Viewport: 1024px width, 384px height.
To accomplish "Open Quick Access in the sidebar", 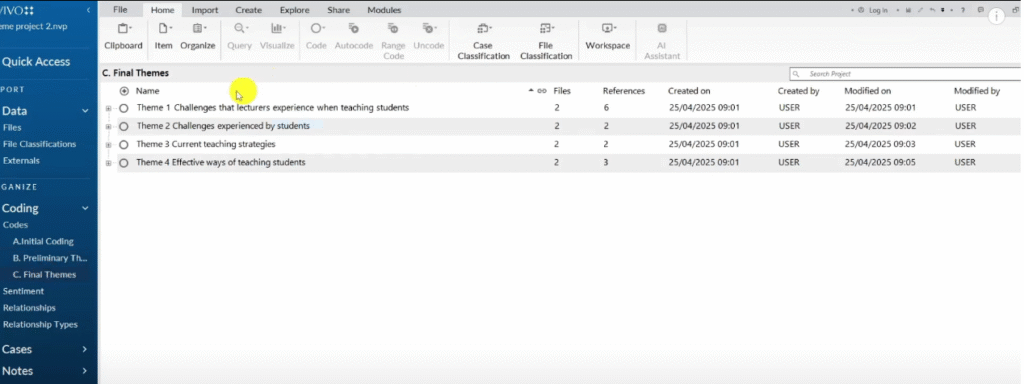I will coord(36,61).
